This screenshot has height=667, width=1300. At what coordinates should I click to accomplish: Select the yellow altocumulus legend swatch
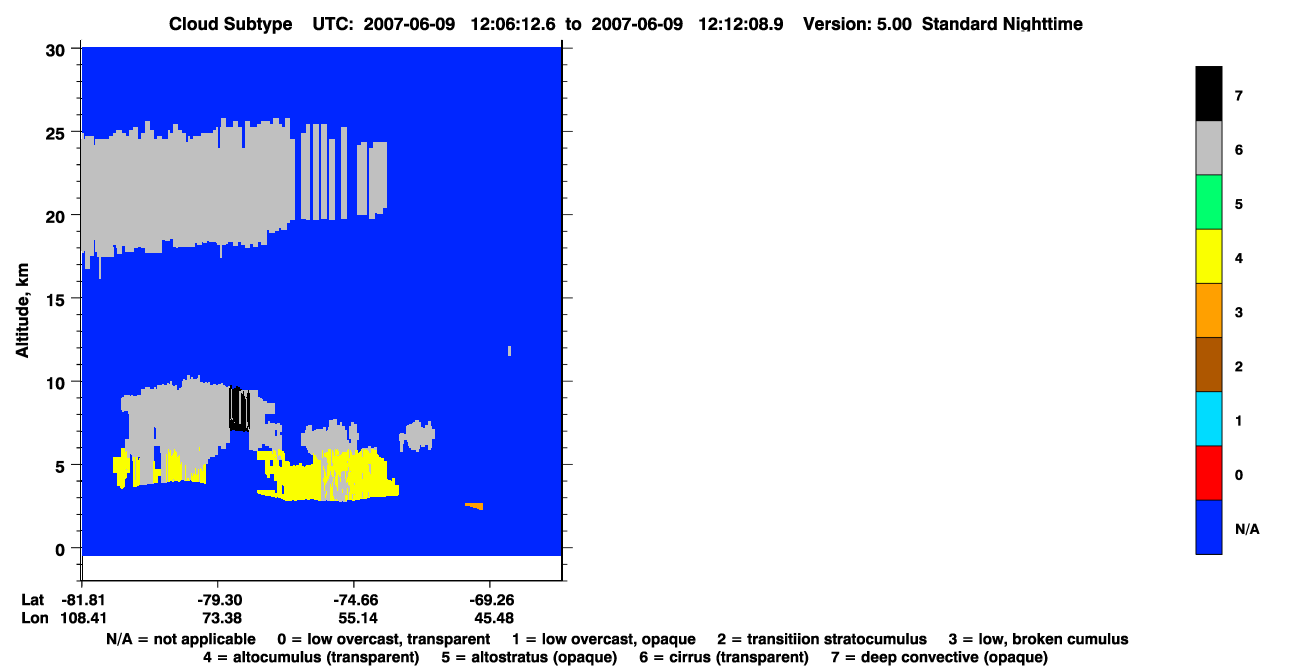[x=1208, y=256]
